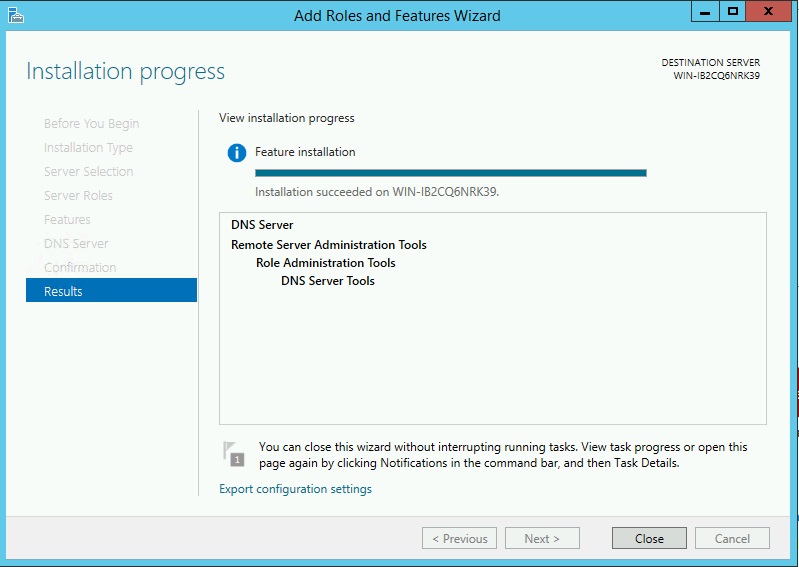
Task: Select the Before You Begin step in the sidebar
Action: 91,124
